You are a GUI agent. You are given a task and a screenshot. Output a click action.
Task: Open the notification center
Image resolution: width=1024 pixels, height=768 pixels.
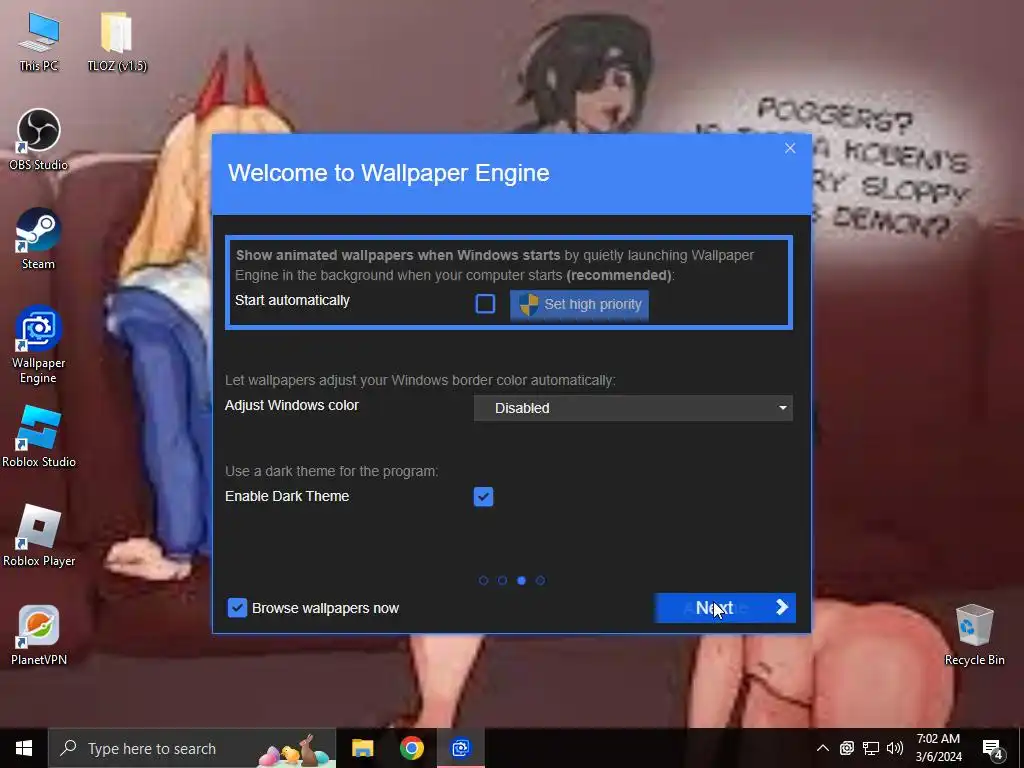point(993,749)
